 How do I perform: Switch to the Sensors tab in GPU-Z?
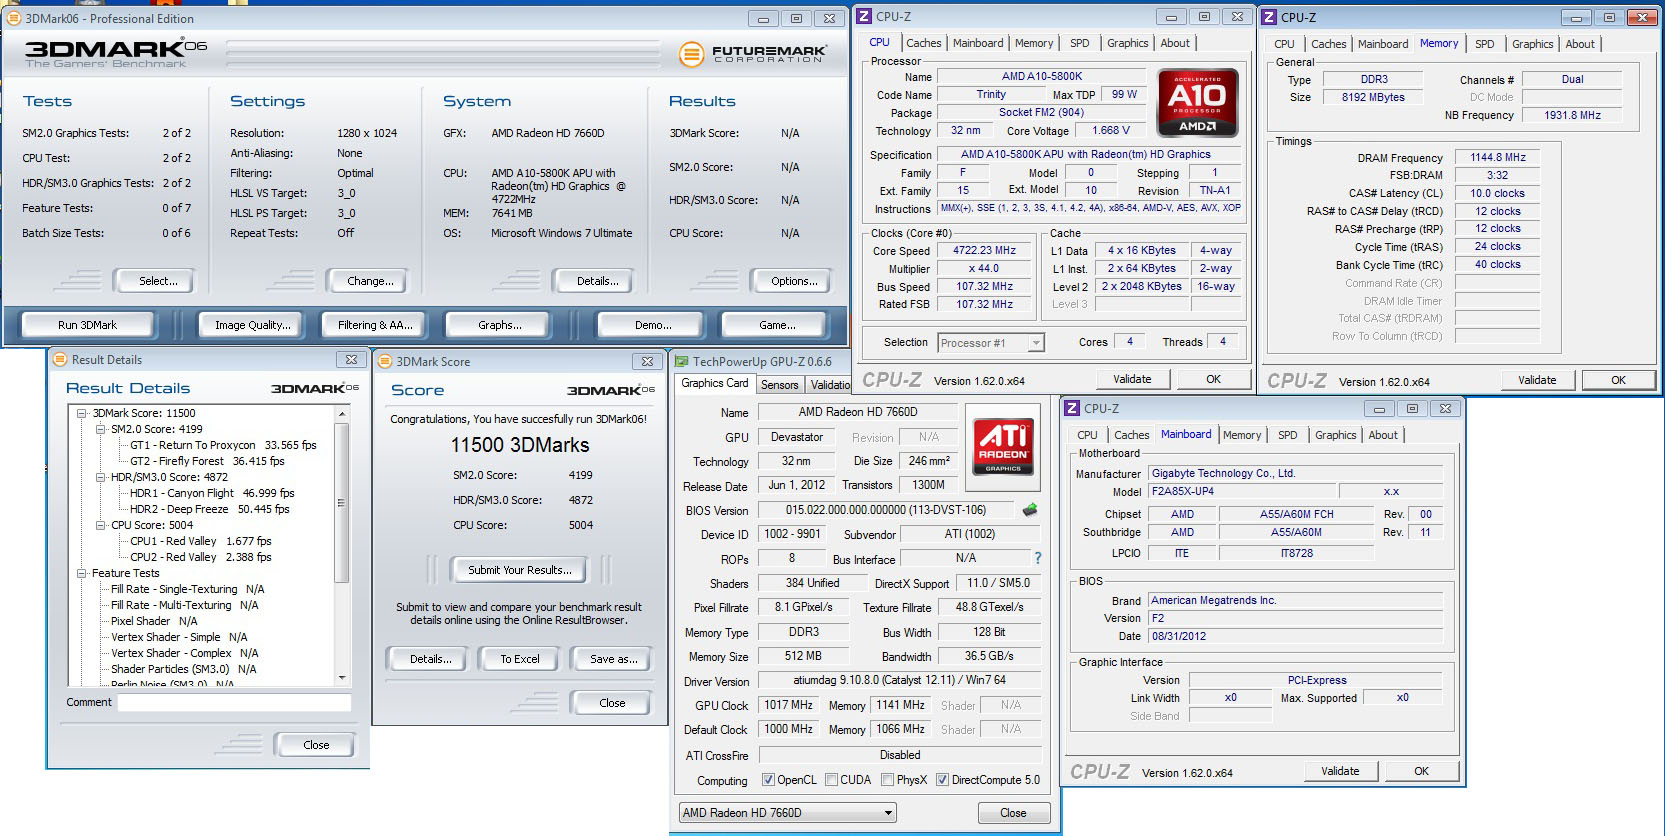pos(779,385)
